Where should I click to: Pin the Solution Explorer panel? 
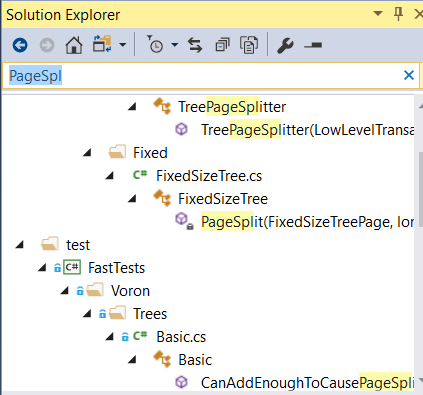click(x=398, y=14)
